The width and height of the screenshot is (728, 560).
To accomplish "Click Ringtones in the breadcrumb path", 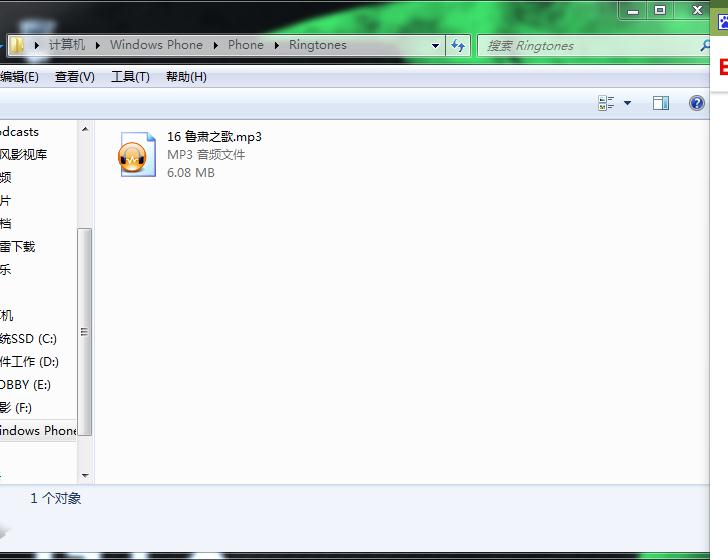I will (318, 45).
